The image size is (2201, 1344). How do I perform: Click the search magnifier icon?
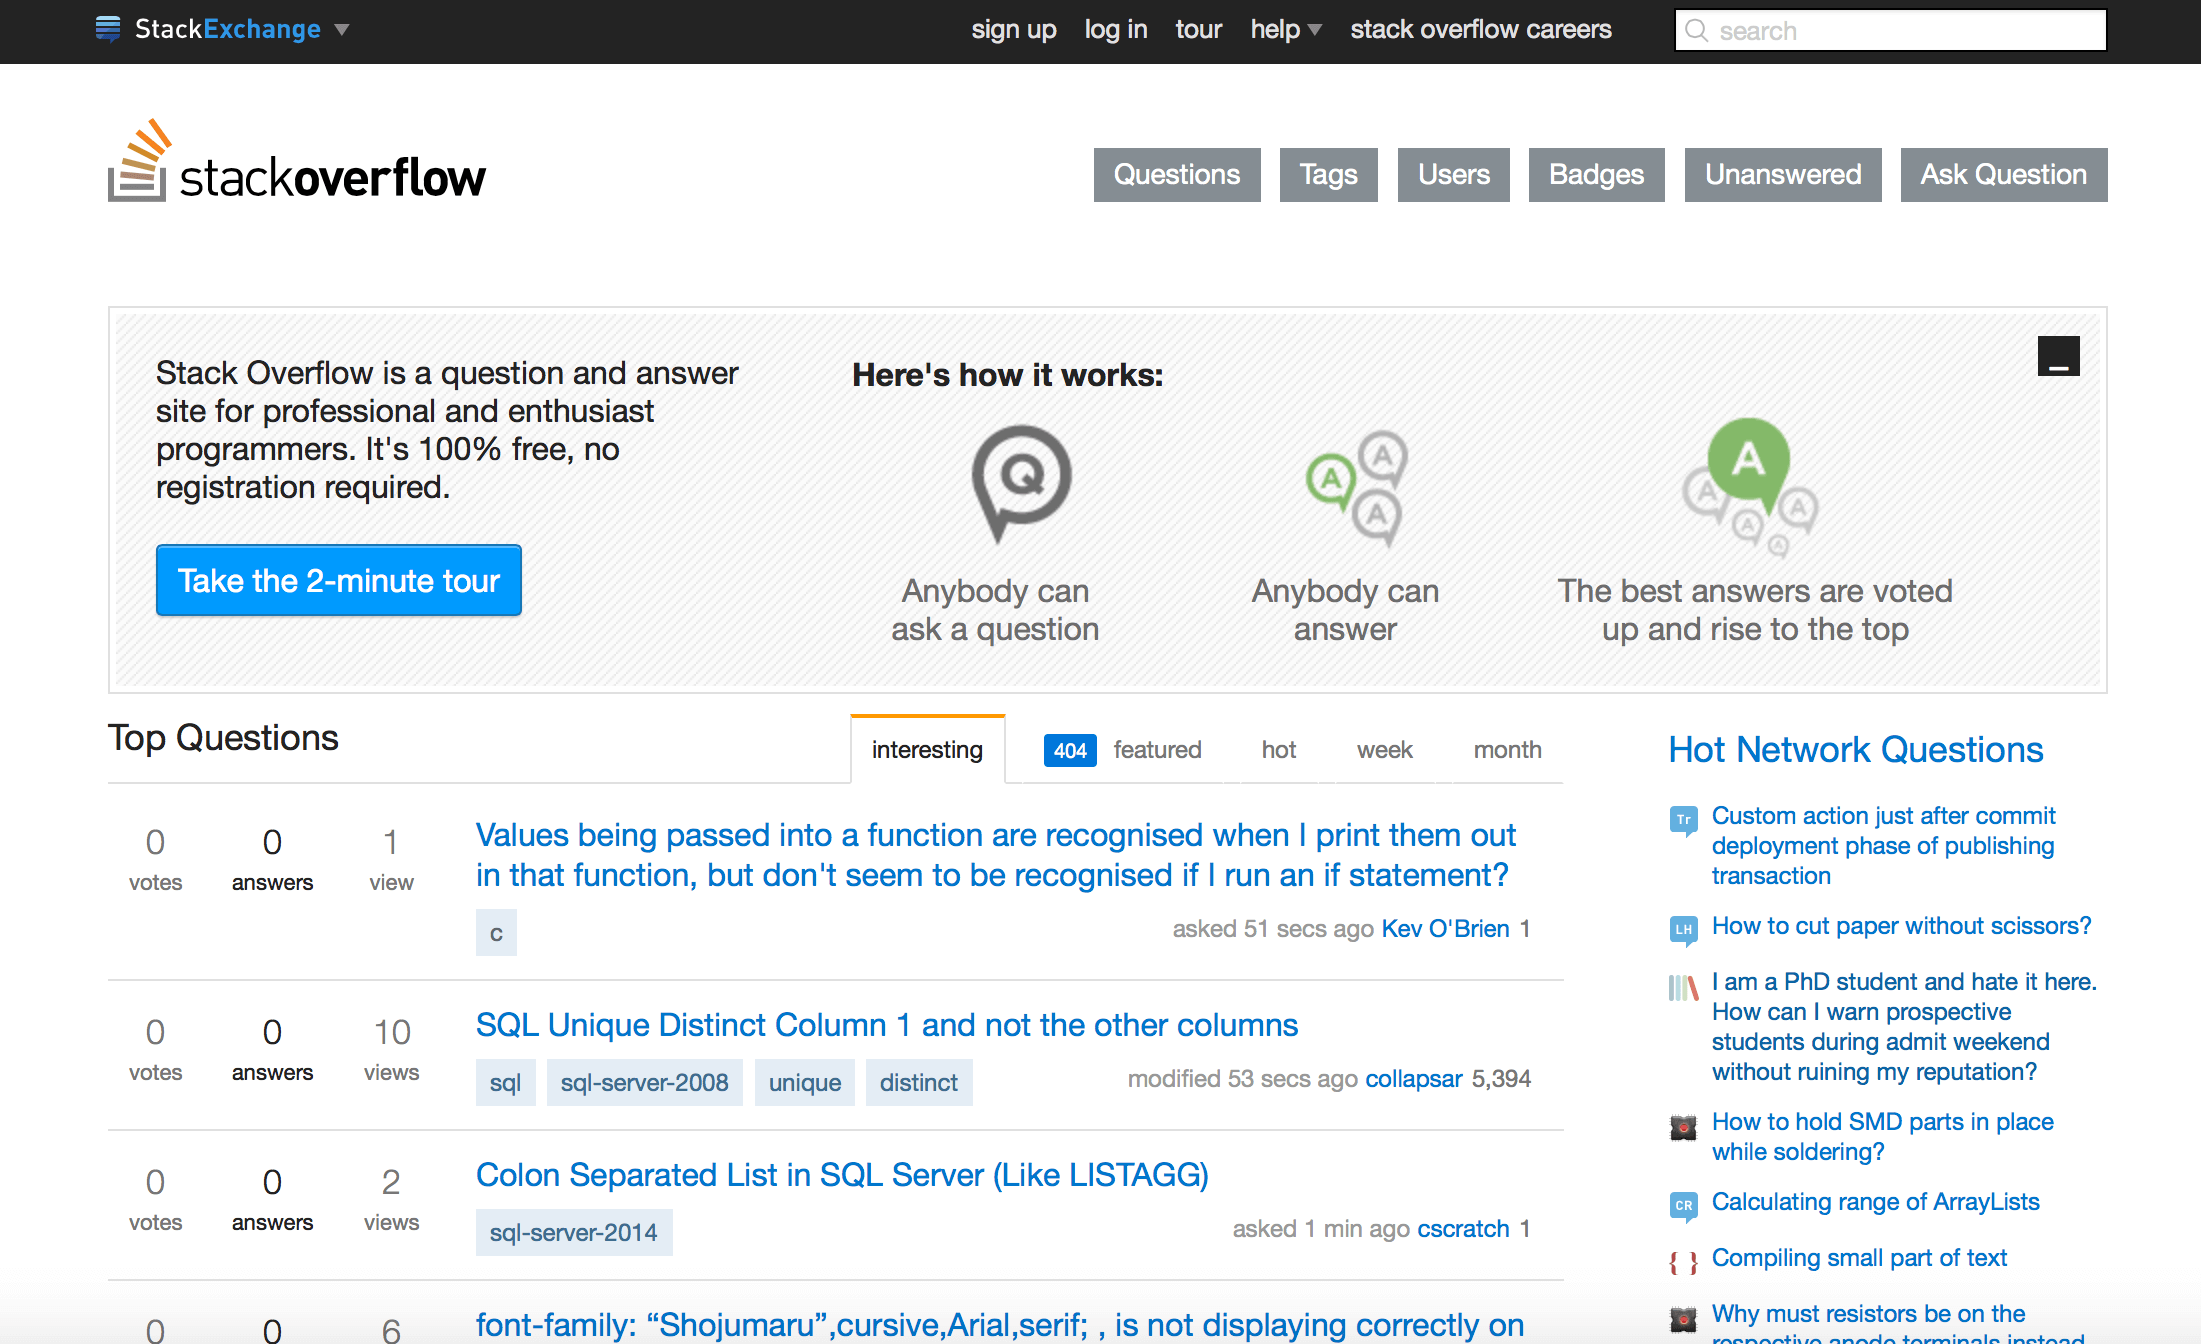coord(1696,30)
